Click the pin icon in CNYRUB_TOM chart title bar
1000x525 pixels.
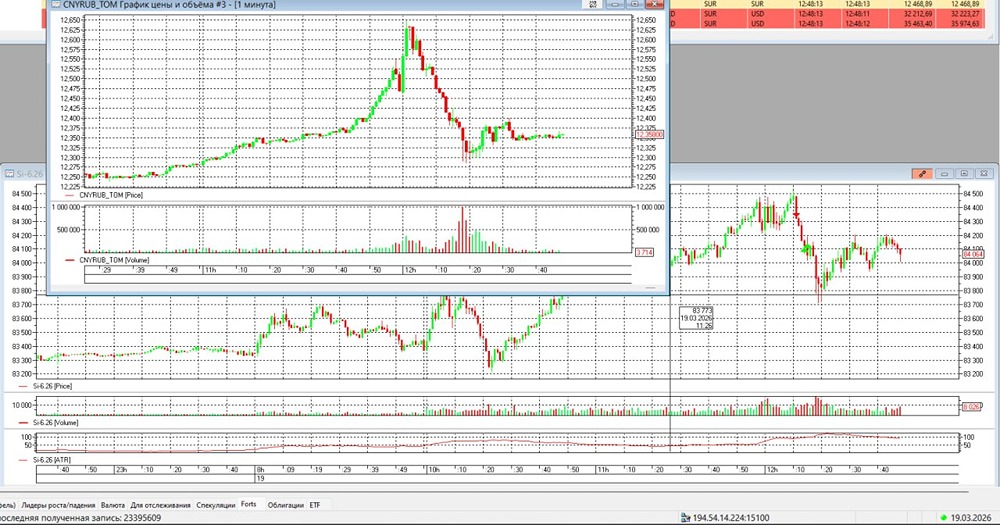592,4
